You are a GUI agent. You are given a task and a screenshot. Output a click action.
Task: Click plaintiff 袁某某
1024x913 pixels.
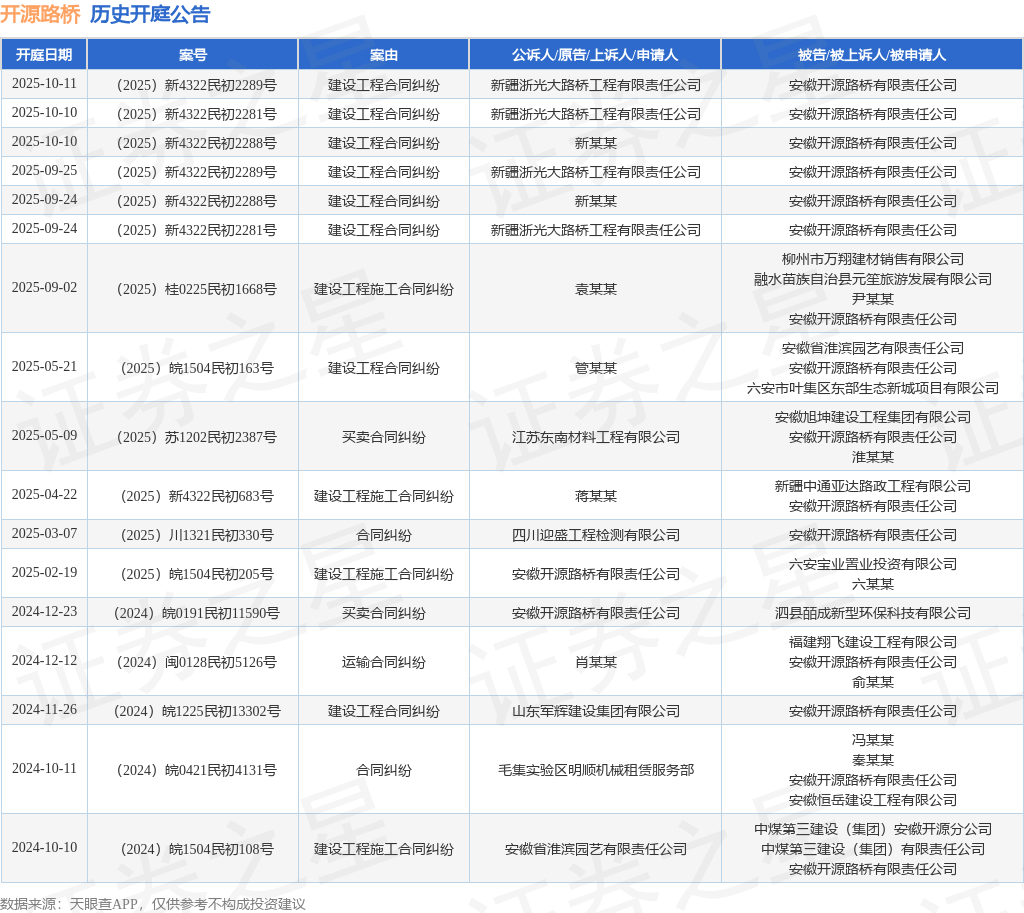pos(595,289)
